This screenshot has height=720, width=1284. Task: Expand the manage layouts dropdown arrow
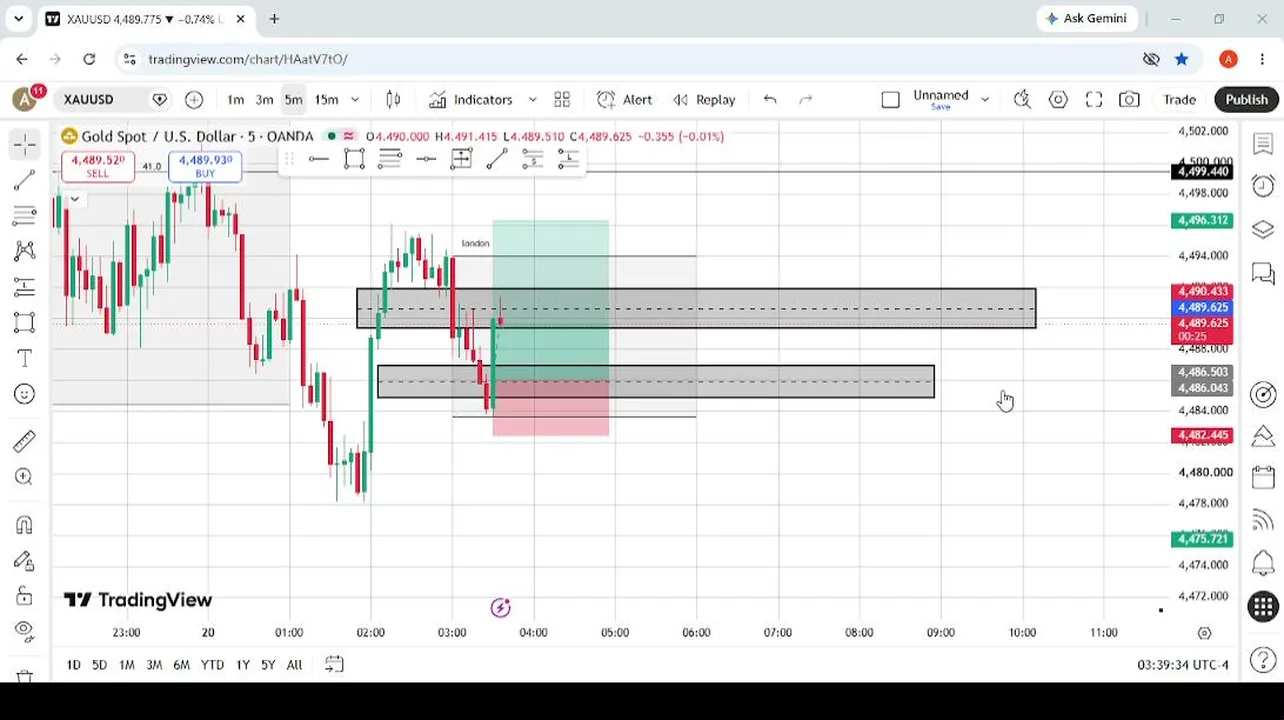click(x=985, y=99)
